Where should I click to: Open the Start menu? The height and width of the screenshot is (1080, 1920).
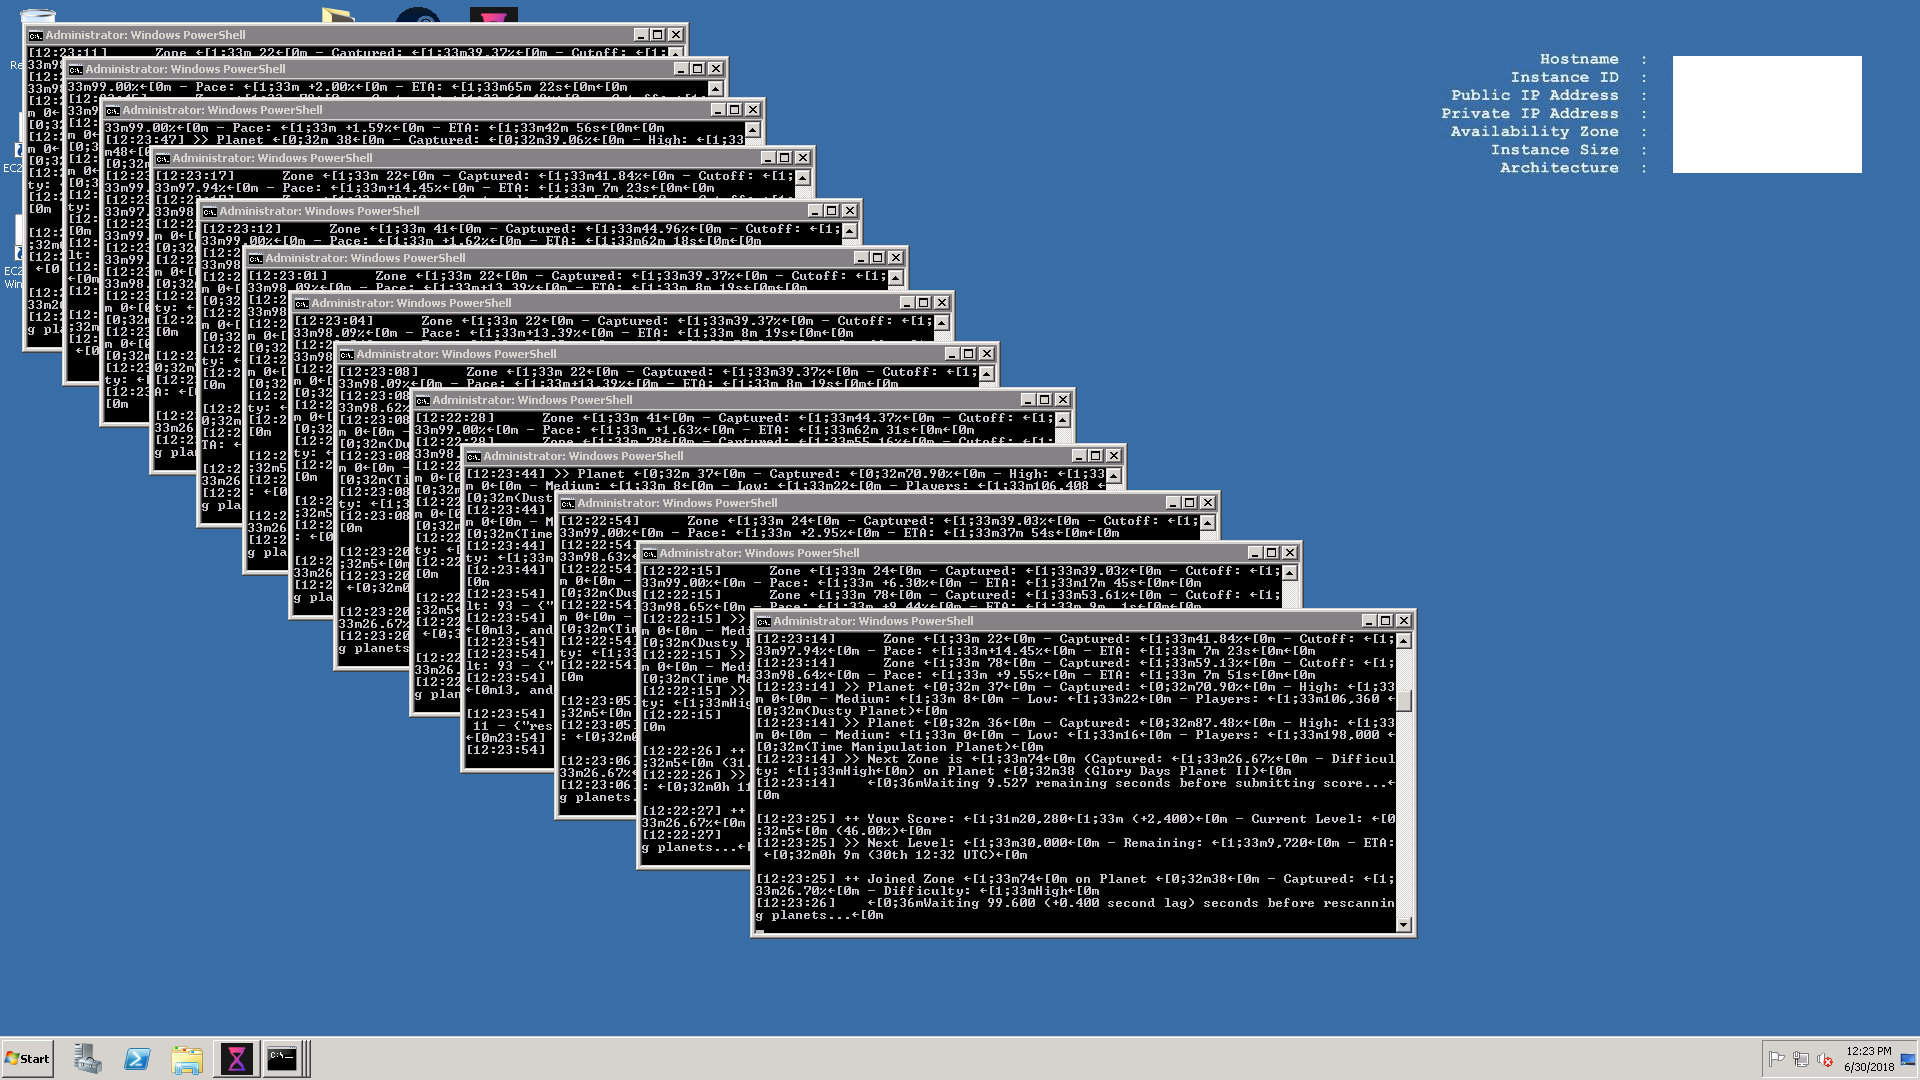click(x=25, y=1058)
